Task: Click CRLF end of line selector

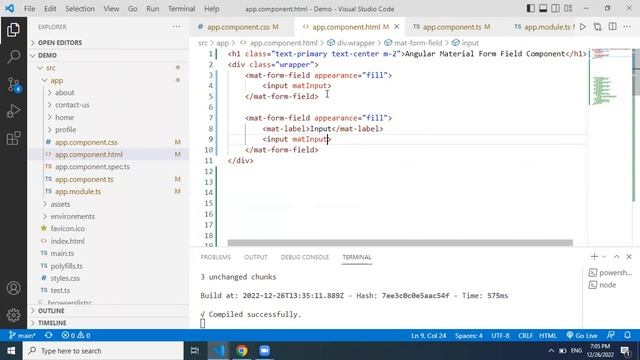Action: tap(525, 336)
